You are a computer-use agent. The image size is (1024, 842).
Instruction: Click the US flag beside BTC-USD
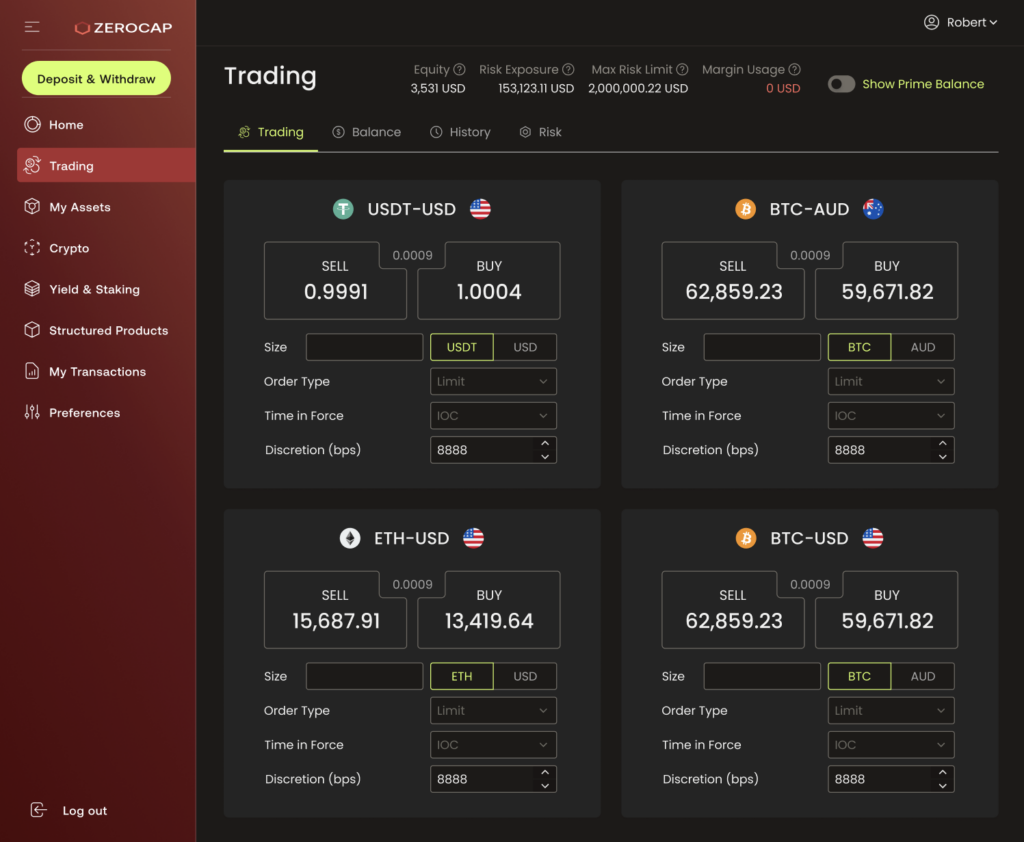[871, 538]
